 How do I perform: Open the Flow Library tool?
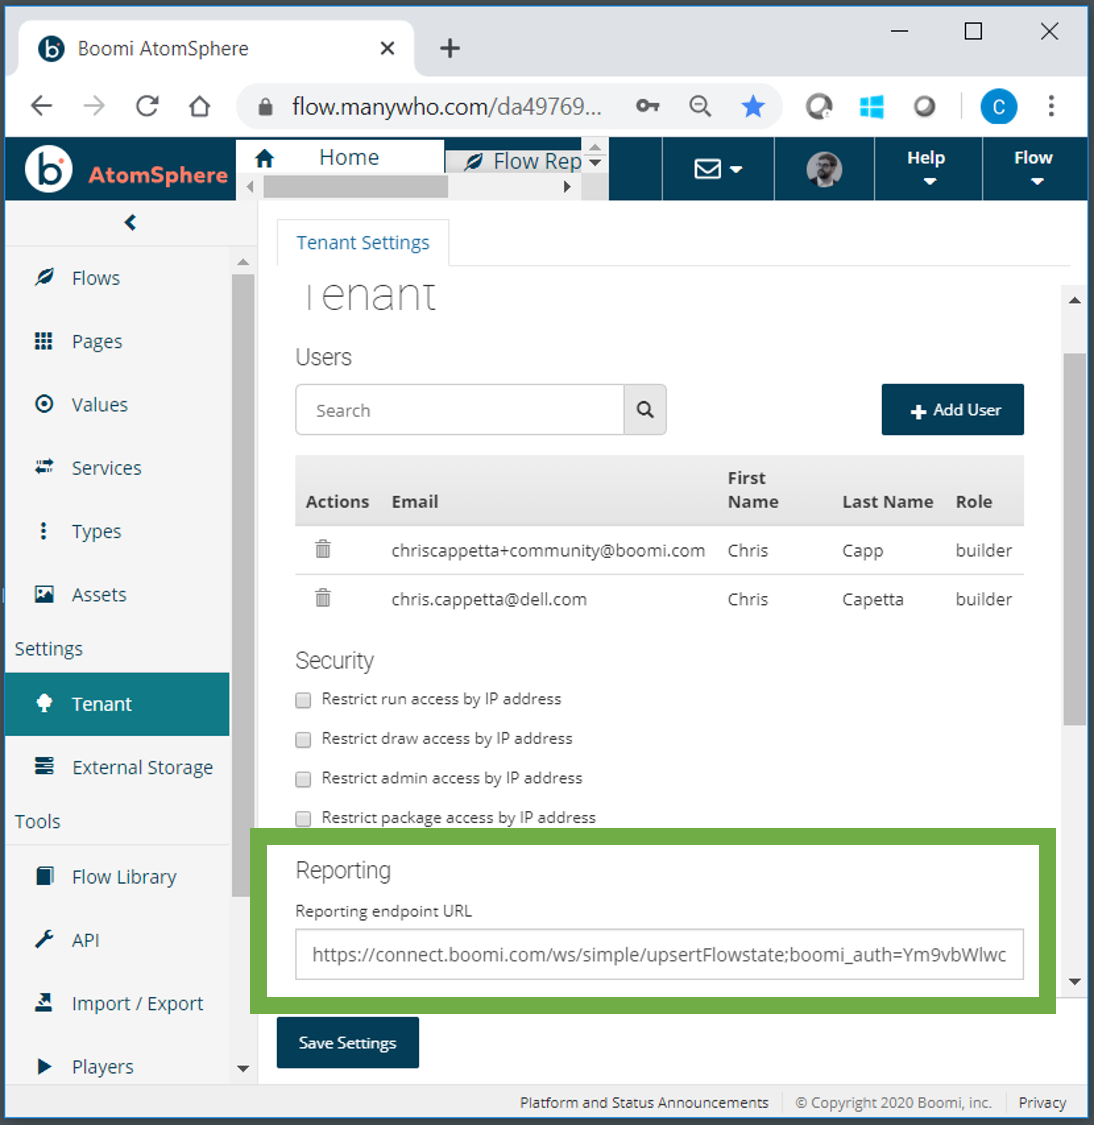(124, 877)
